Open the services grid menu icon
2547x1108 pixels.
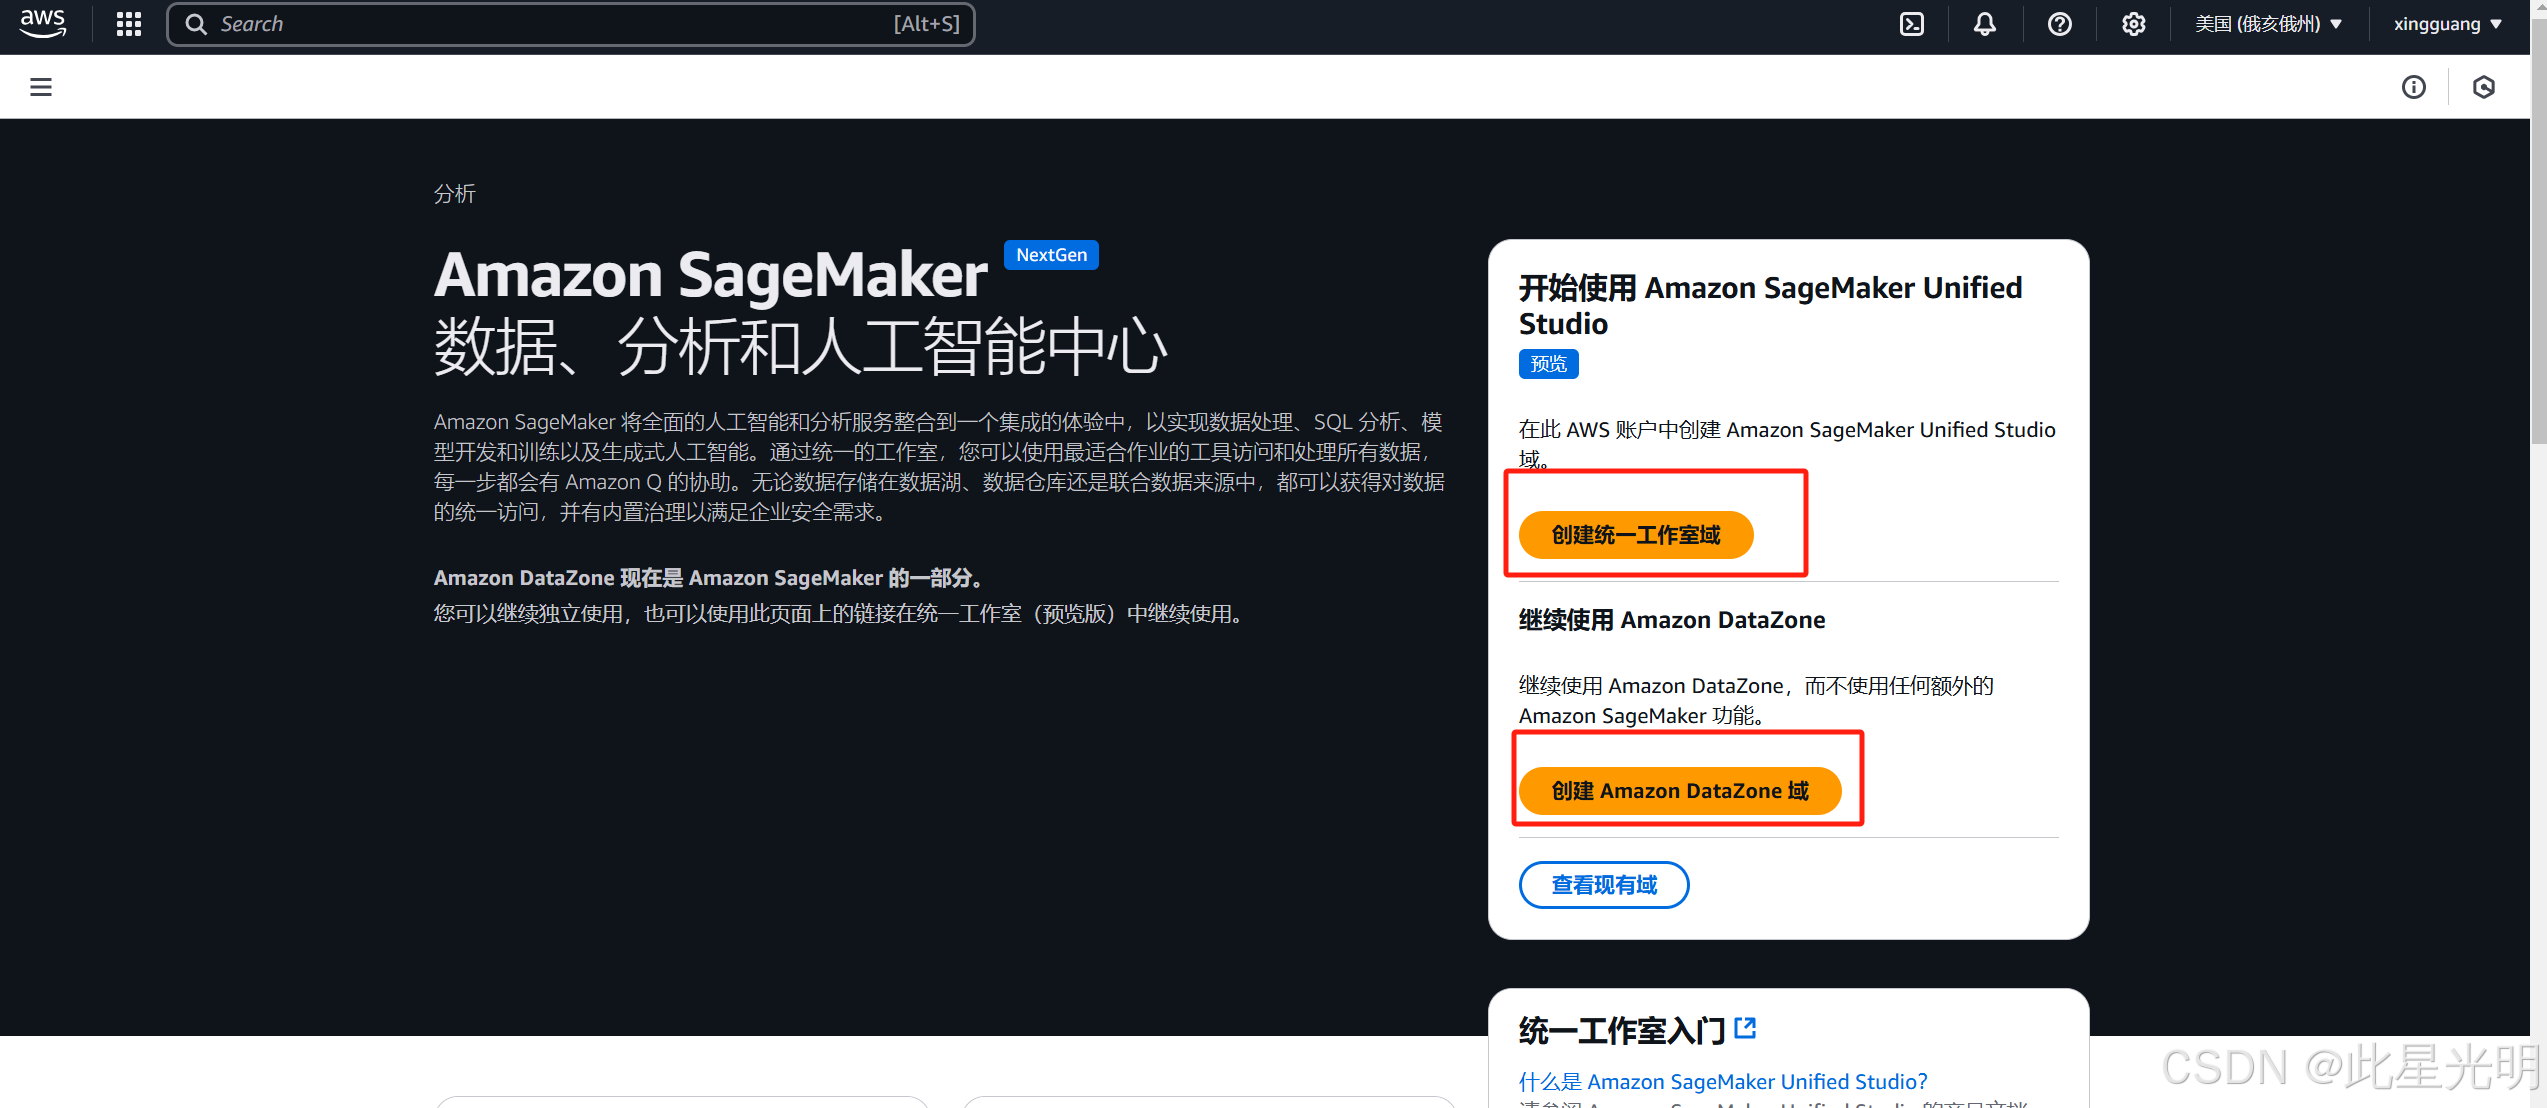tap(129, 24)
